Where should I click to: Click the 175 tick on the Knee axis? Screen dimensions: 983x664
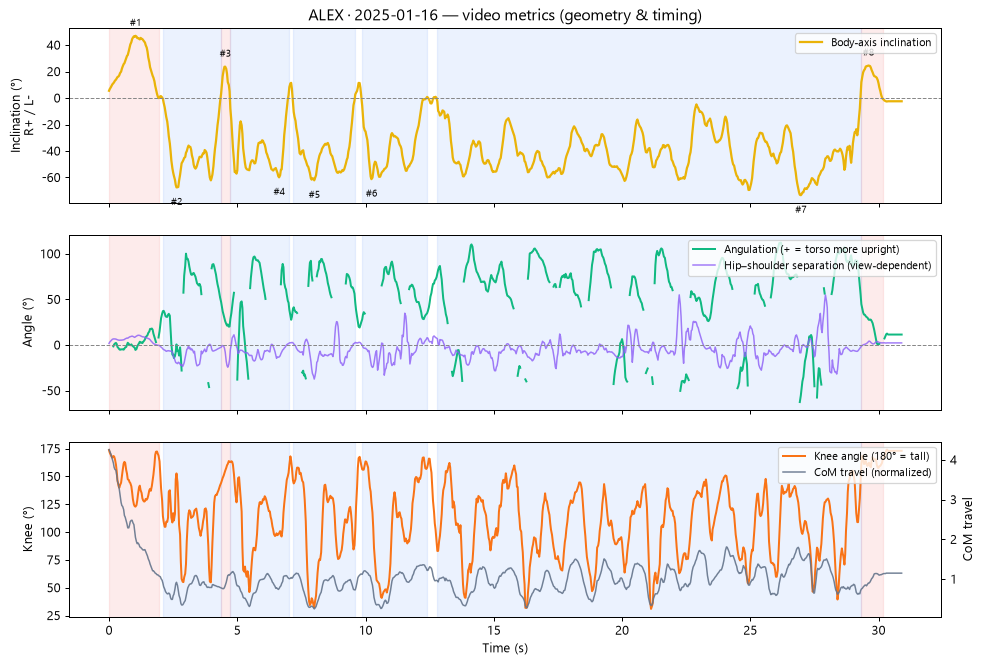click(51, 449)
